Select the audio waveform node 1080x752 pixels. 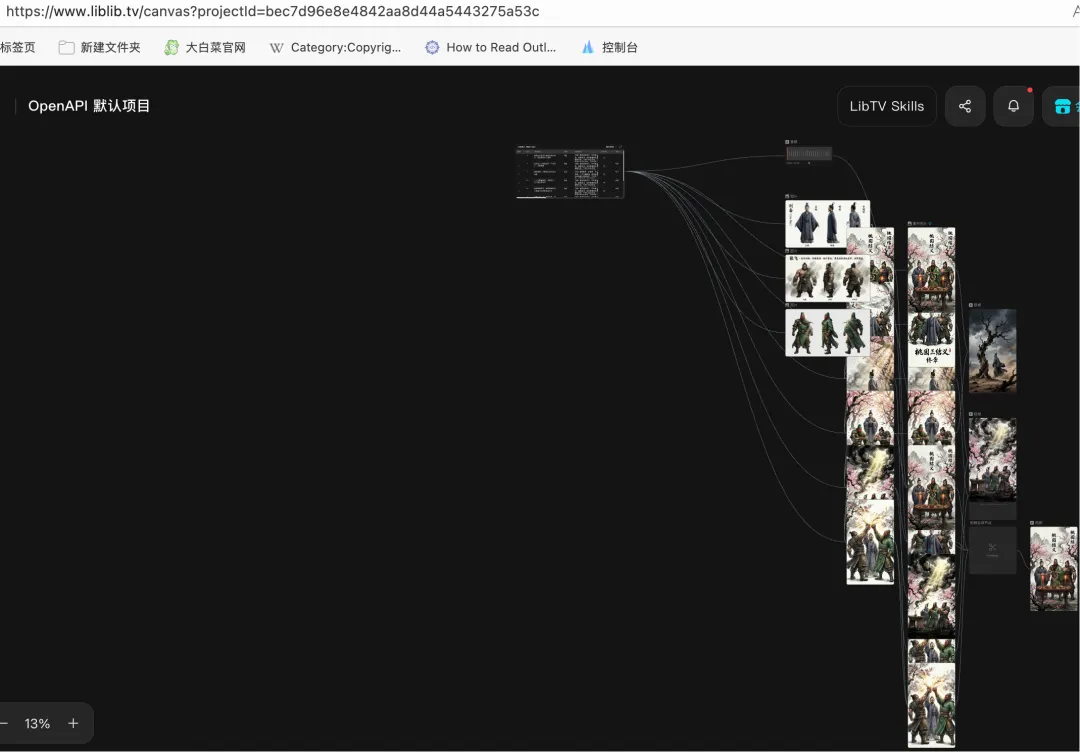click(809, 154)
